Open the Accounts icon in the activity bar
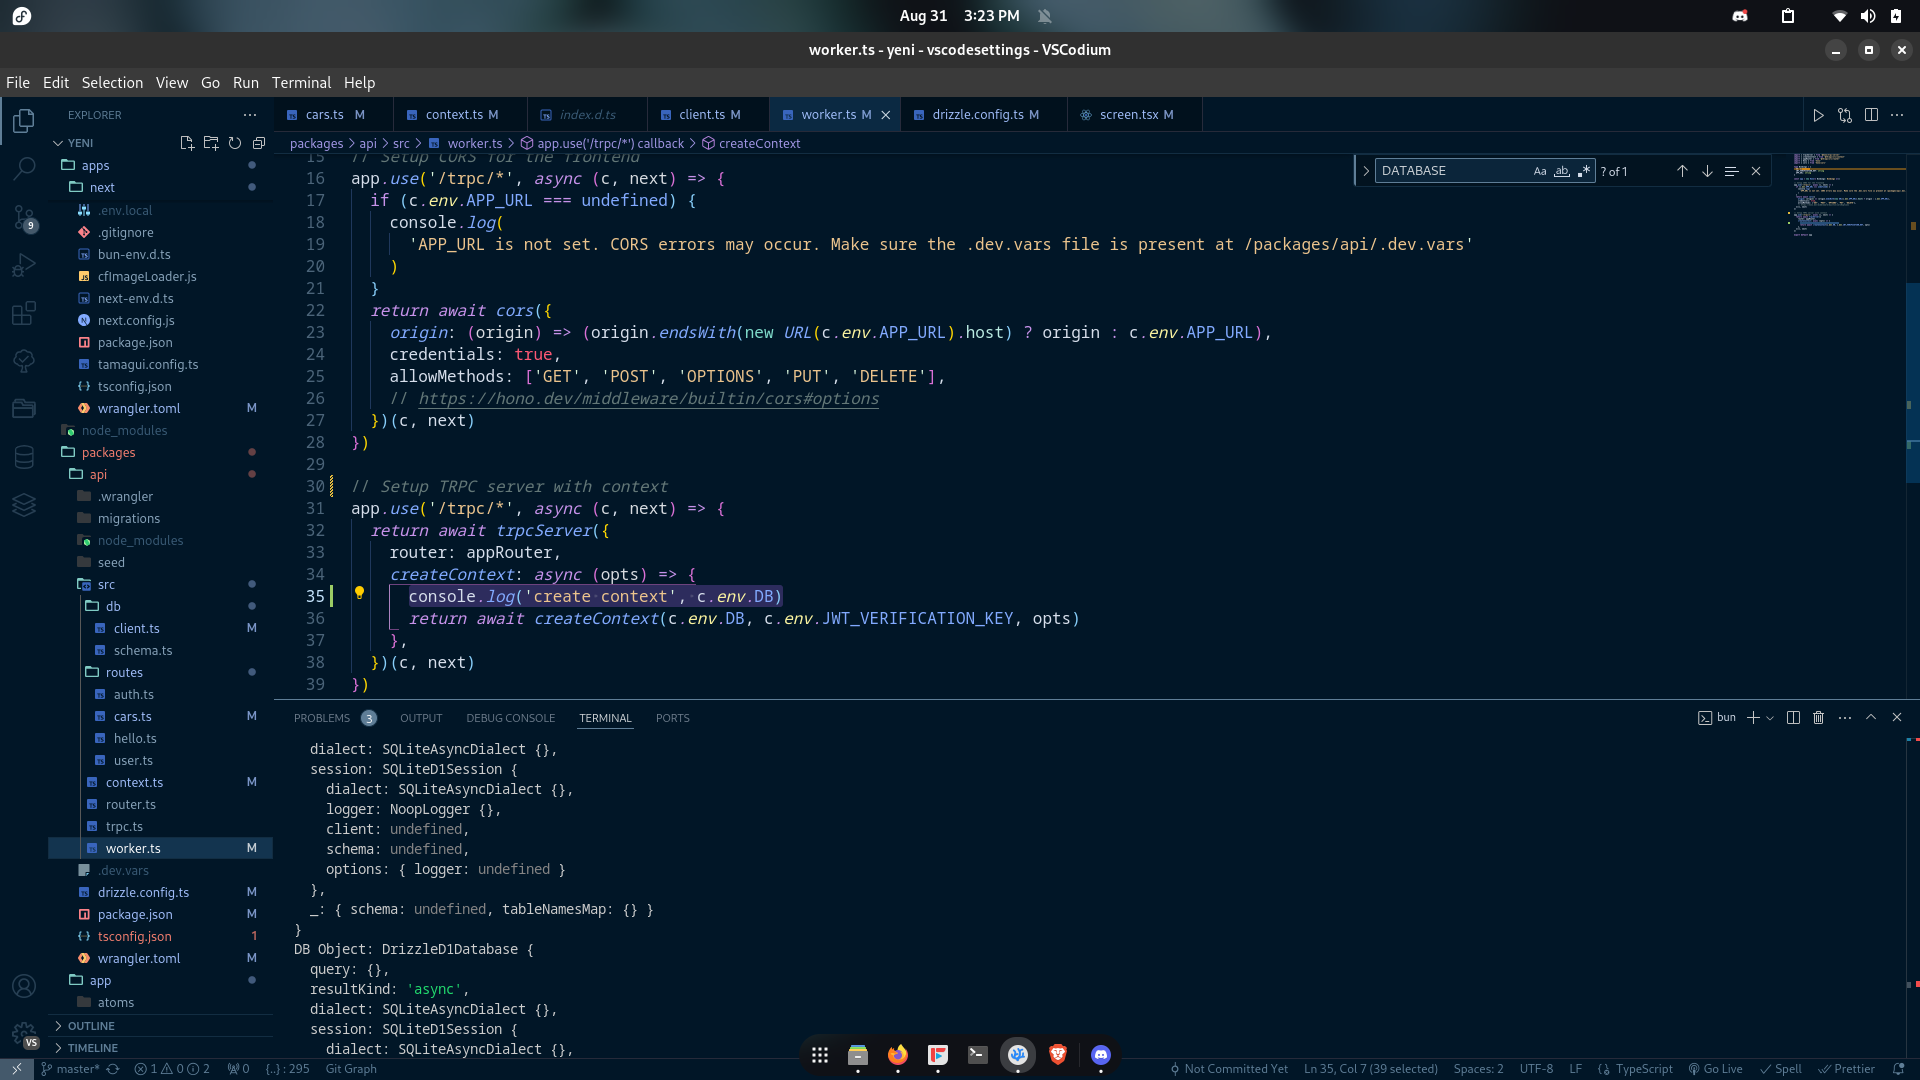 click(x=24, y=986)
